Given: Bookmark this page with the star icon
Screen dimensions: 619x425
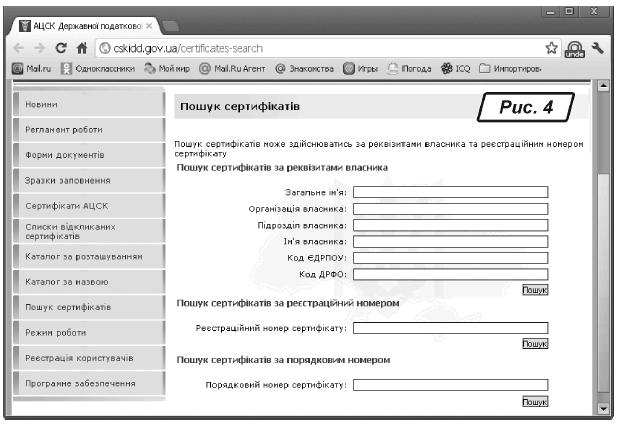Looking at the screenshot, I should click(551, 47).
